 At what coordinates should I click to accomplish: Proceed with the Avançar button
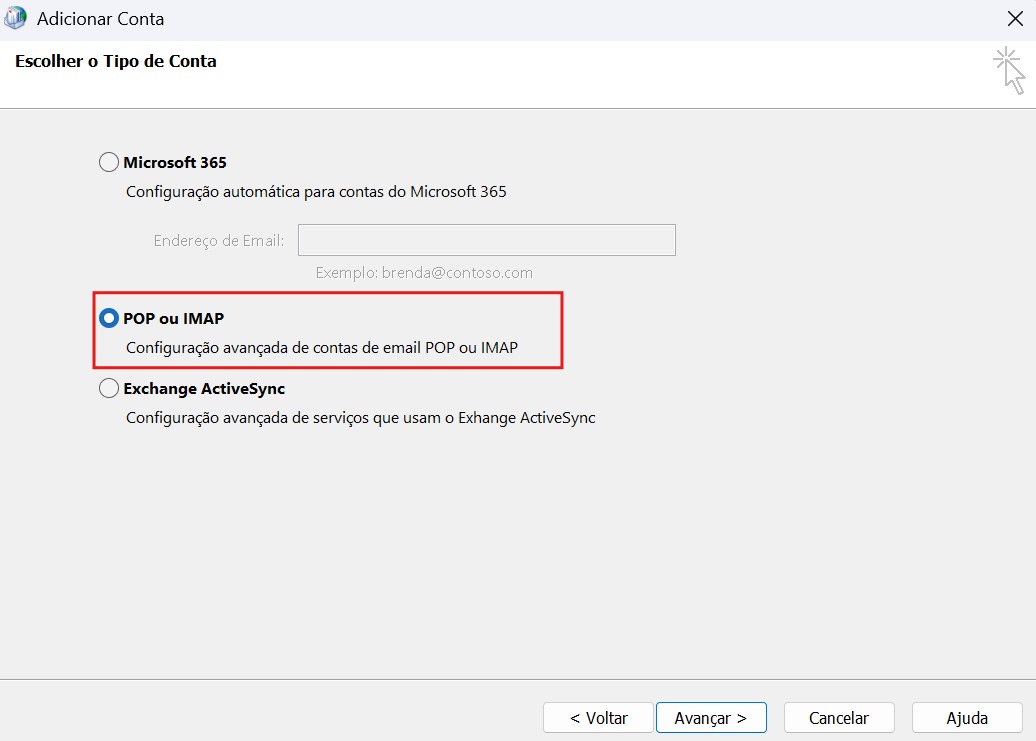coord(711,718)
